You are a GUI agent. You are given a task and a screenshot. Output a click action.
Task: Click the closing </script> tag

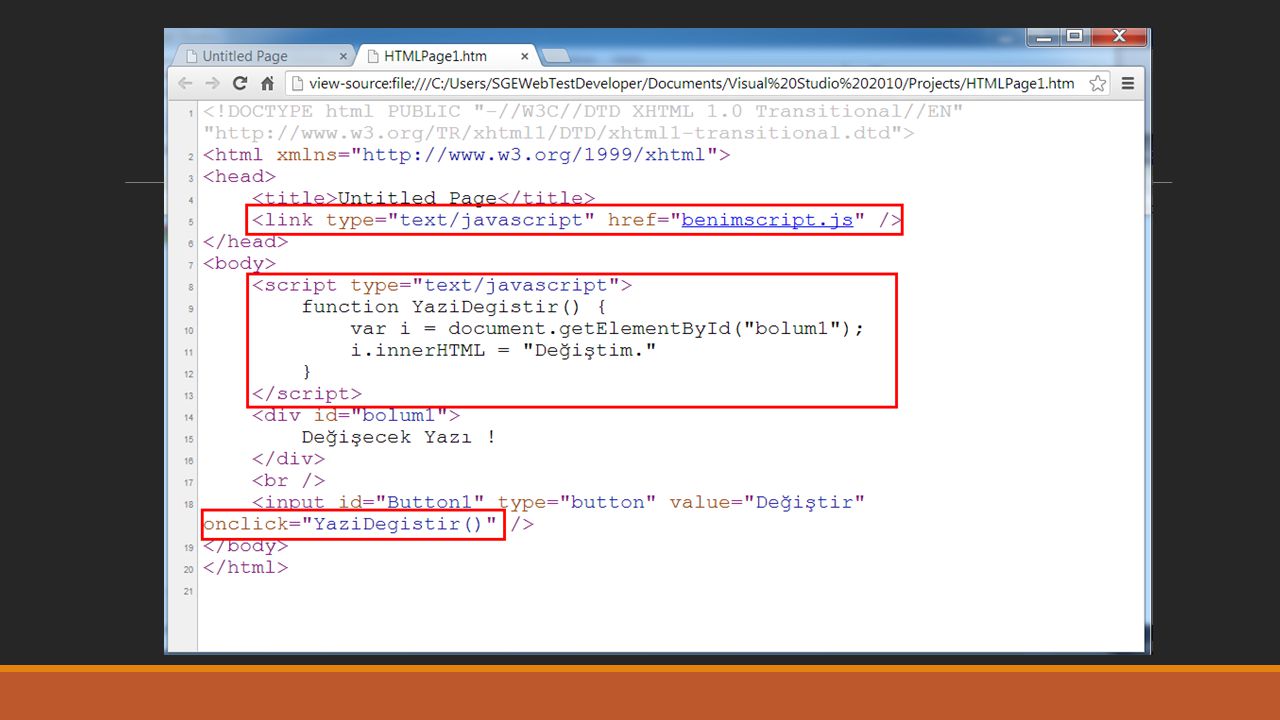click(x=307, y=394)
